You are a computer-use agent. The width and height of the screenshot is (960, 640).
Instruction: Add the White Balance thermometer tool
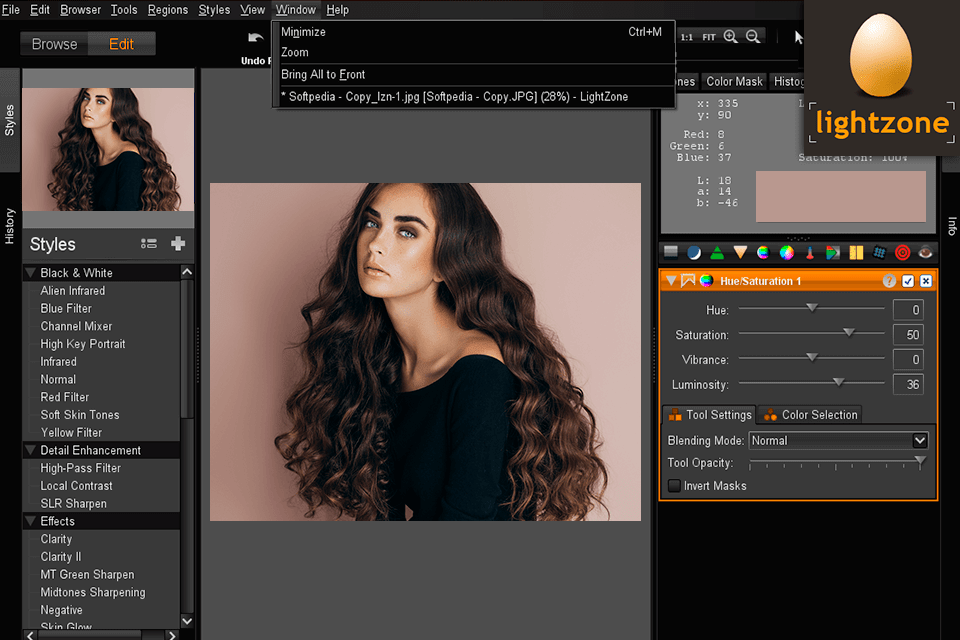pyautogui.click(x=810, y=253)
